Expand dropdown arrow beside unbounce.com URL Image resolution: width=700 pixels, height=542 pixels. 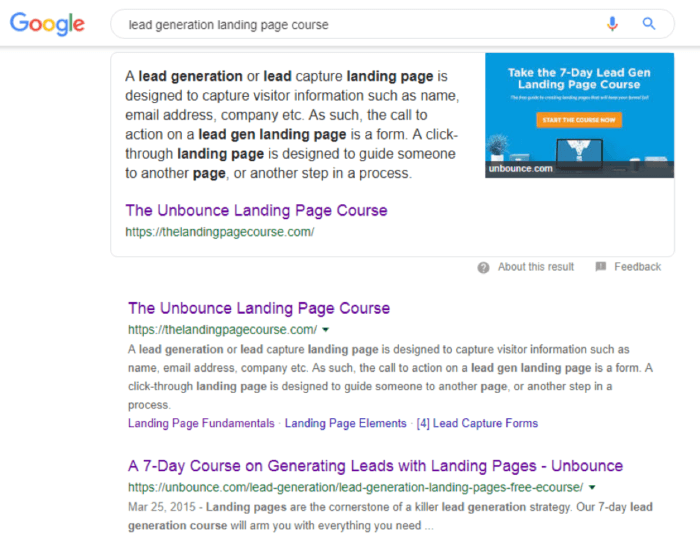593,488
